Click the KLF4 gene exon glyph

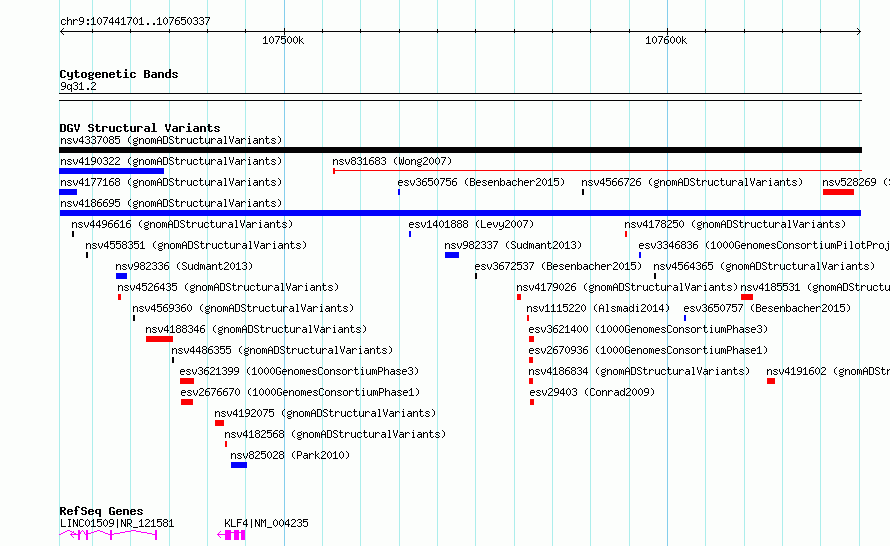(x=232, y=535)
